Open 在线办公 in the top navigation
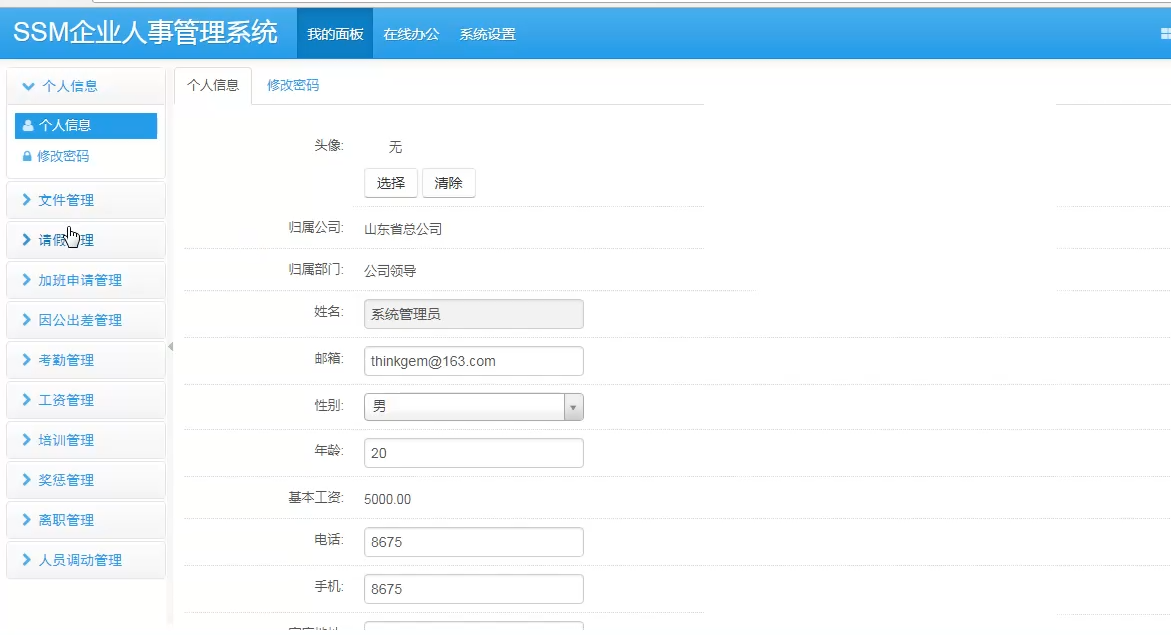The image size is (1171, 635). pos(411,34)
